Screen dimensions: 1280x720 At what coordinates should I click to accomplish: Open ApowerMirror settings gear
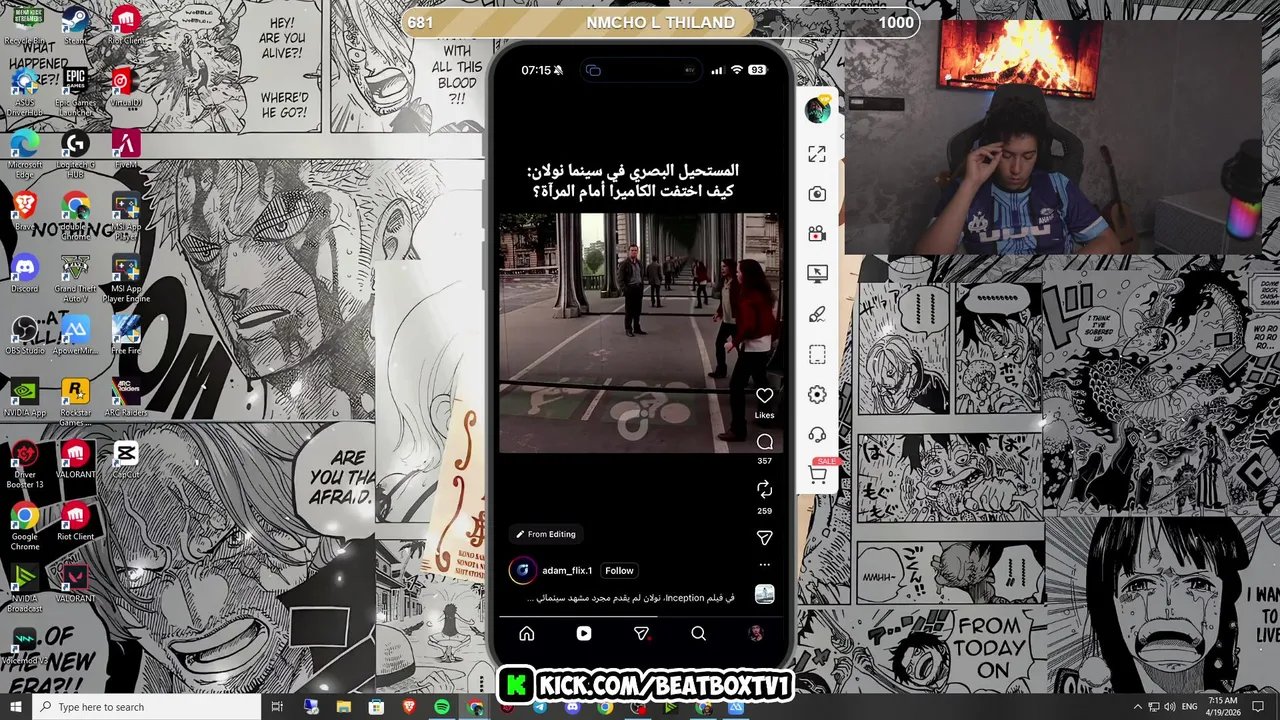click(817, 395)
